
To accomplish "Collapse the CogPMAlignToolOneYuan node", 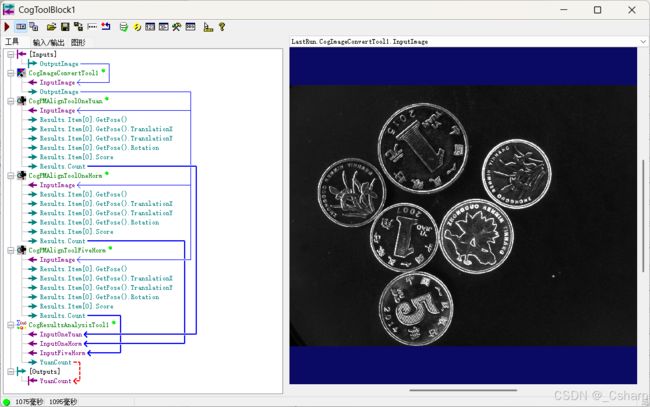I will [11, 101].
